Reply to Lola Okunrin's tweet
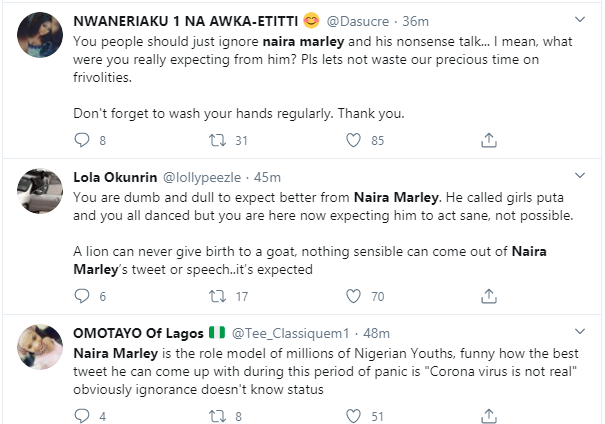The image size is (605, 424). pyautogui.click(x=82, y=296)
